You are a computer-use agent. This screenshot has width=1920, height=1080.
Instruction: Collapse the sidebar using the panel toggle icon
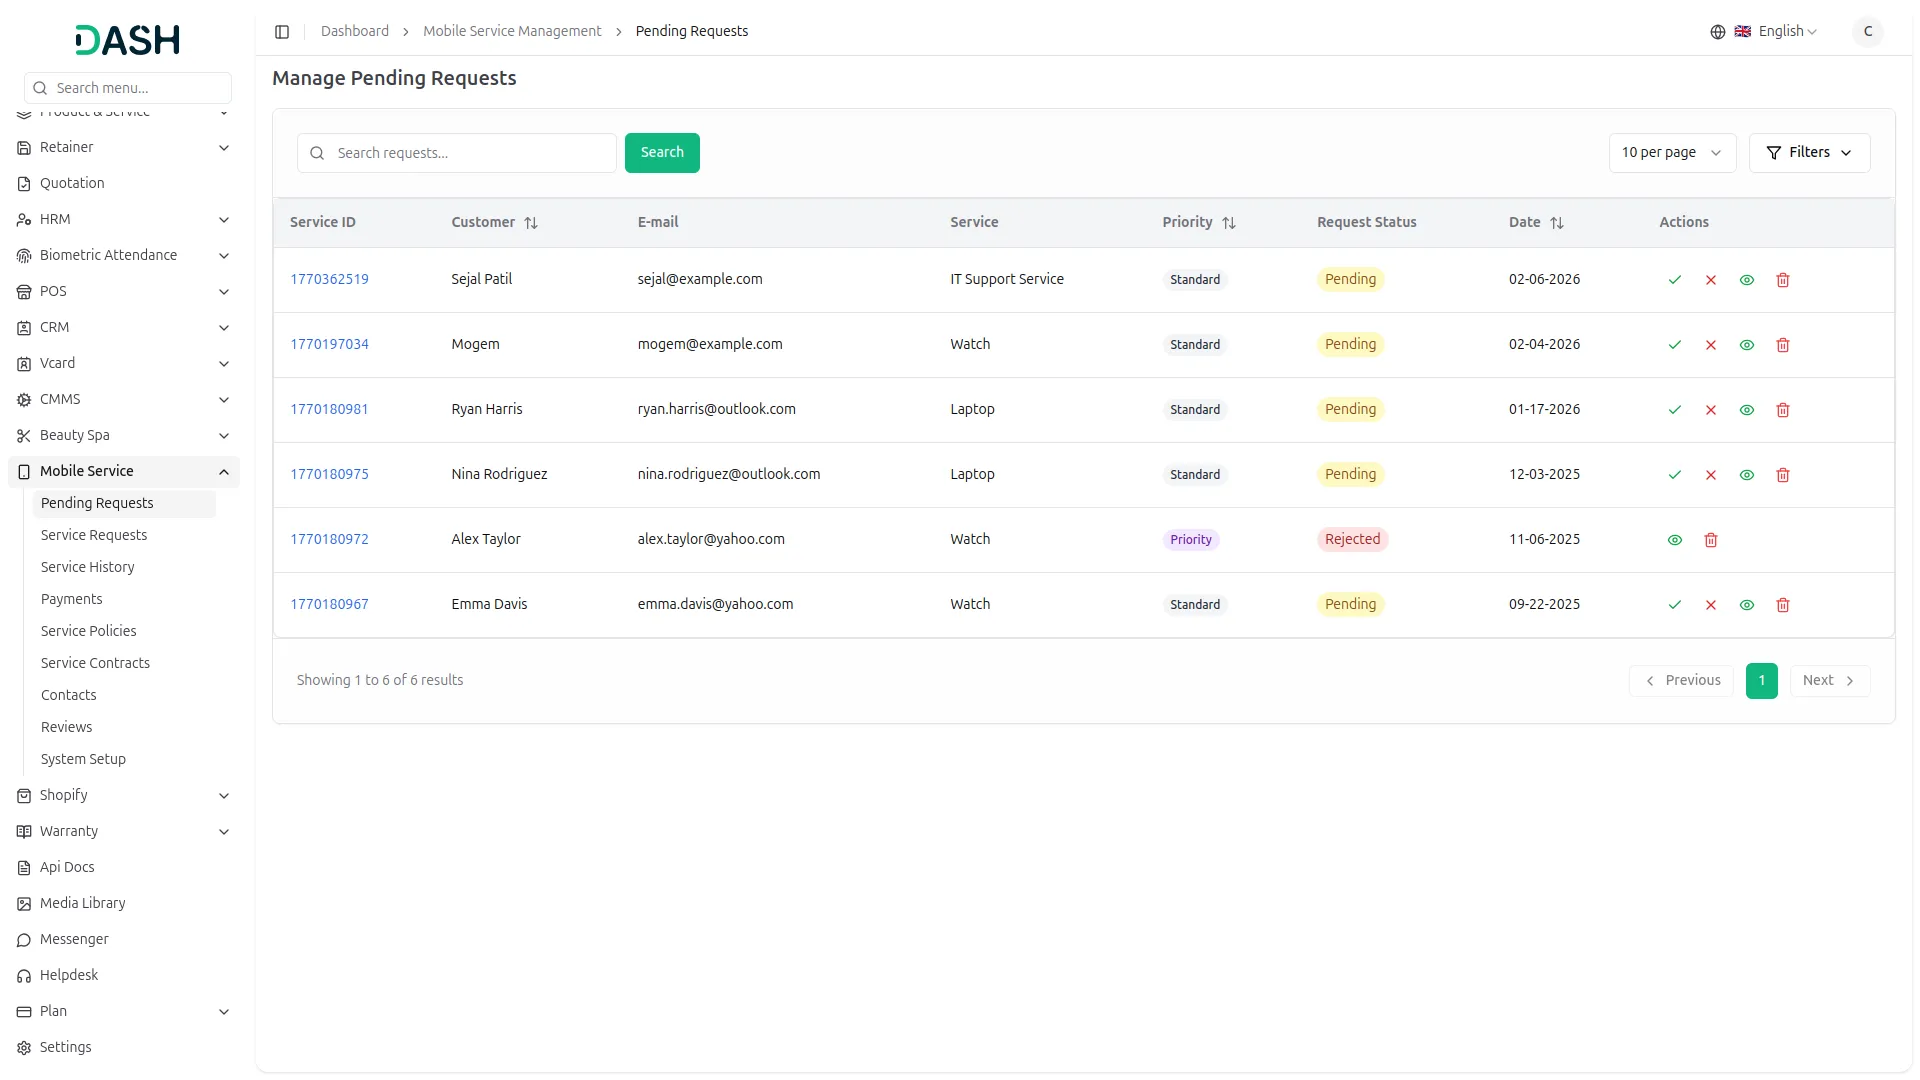coord(282,31)
